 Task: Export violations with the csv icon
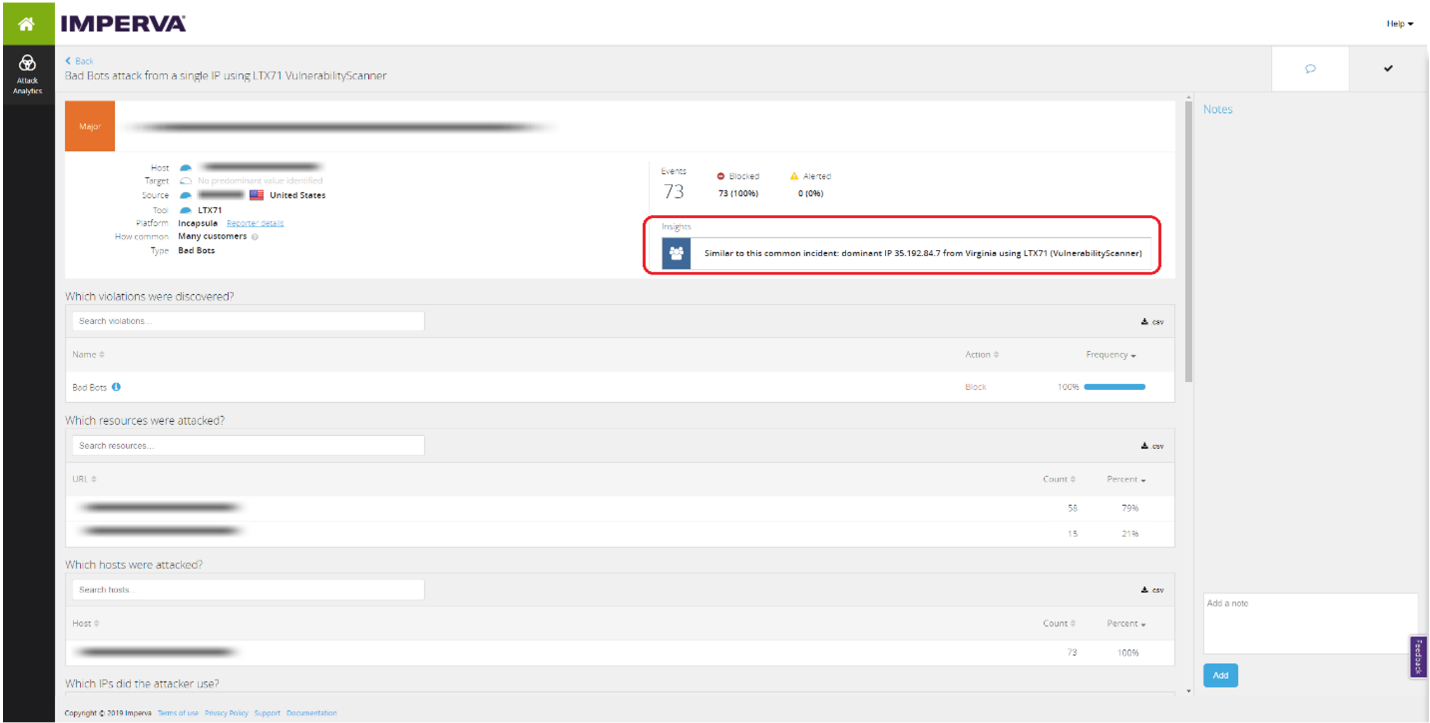[1153, 321]
